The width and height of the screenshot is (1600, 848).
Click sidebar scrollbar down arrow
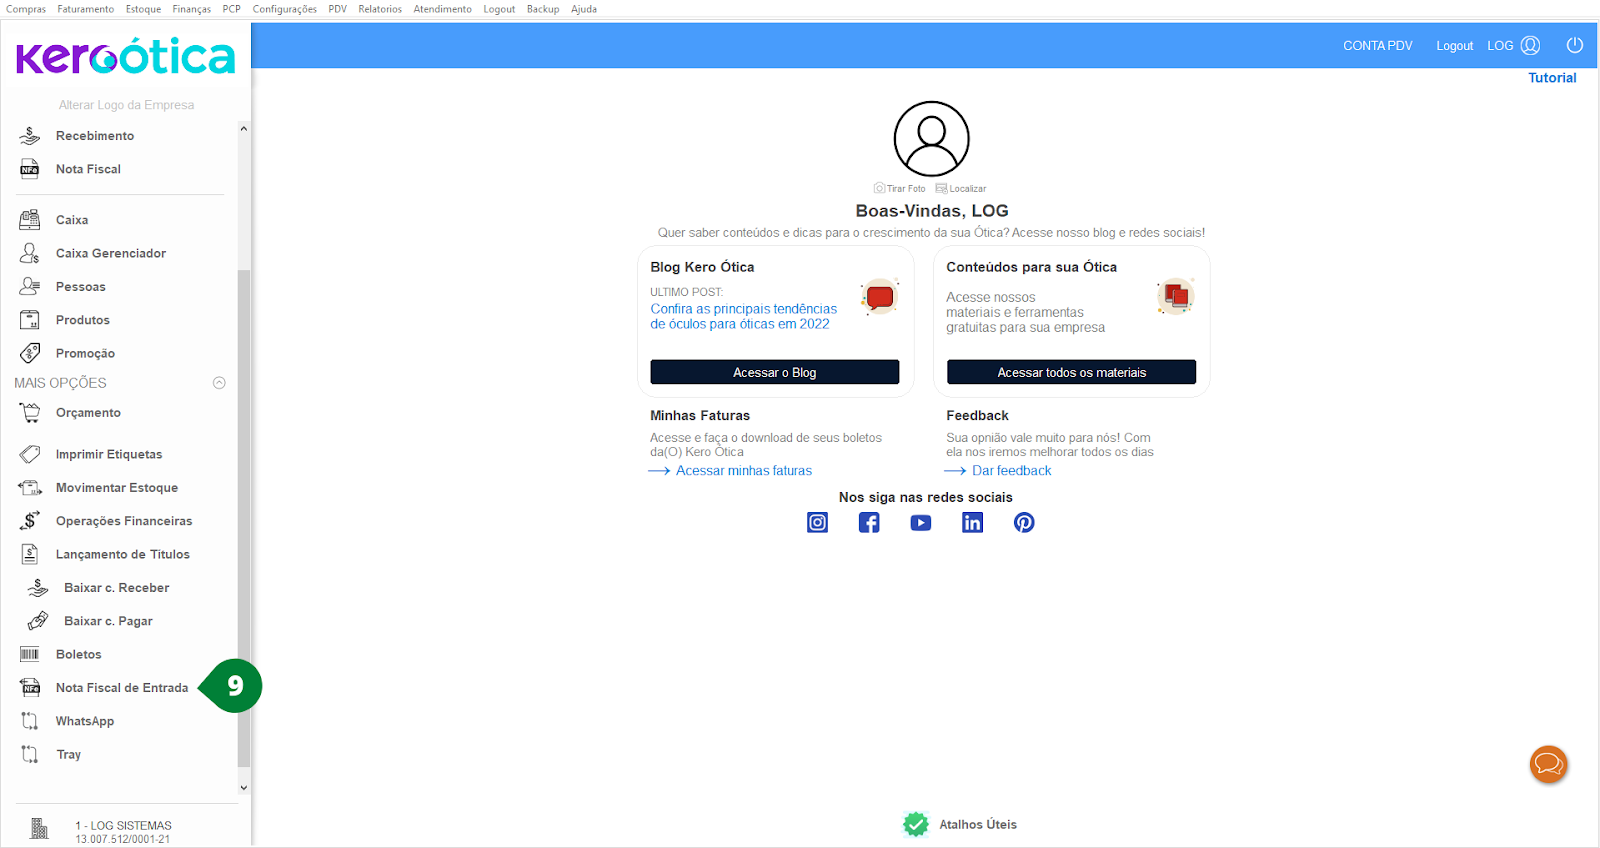[x=243, y=788]
